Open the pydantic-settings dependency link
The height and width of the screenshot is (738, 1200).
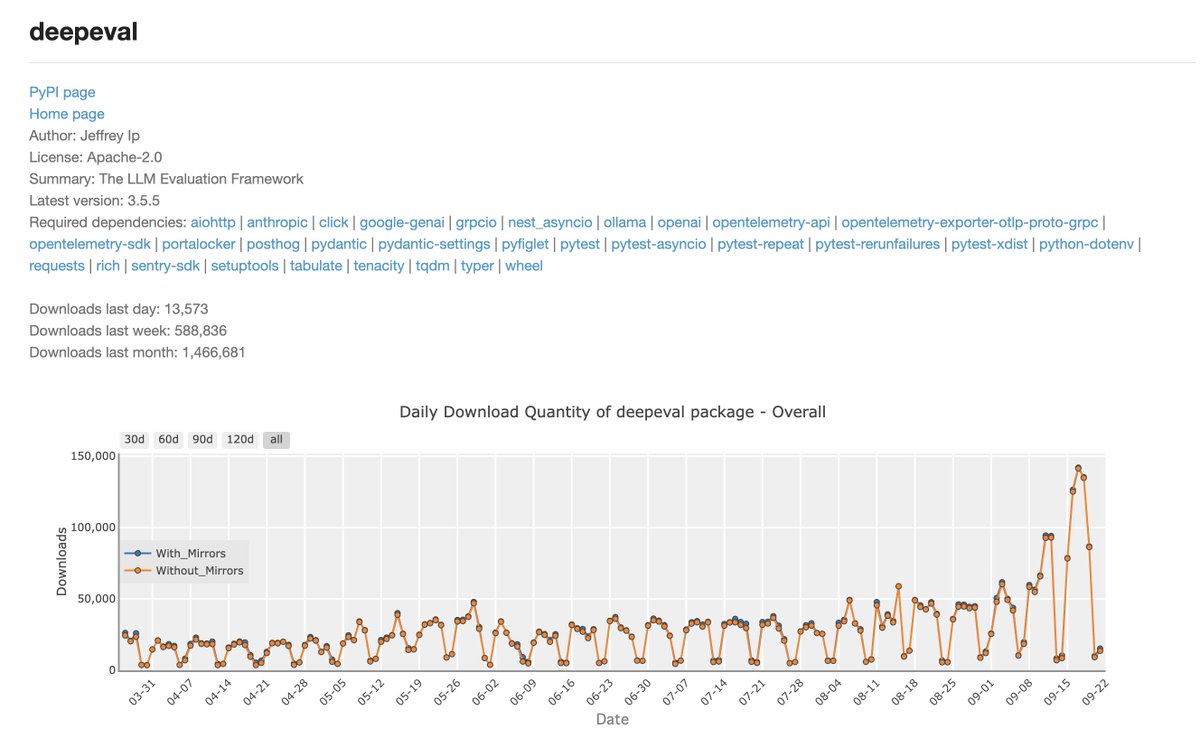(434, 244)
